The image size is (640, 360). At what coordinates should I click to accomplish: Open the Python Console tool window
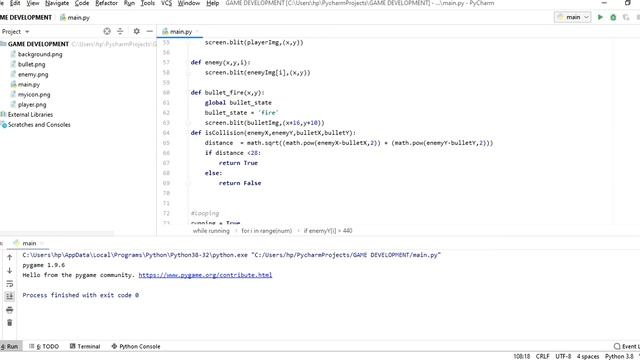point(136,347)
